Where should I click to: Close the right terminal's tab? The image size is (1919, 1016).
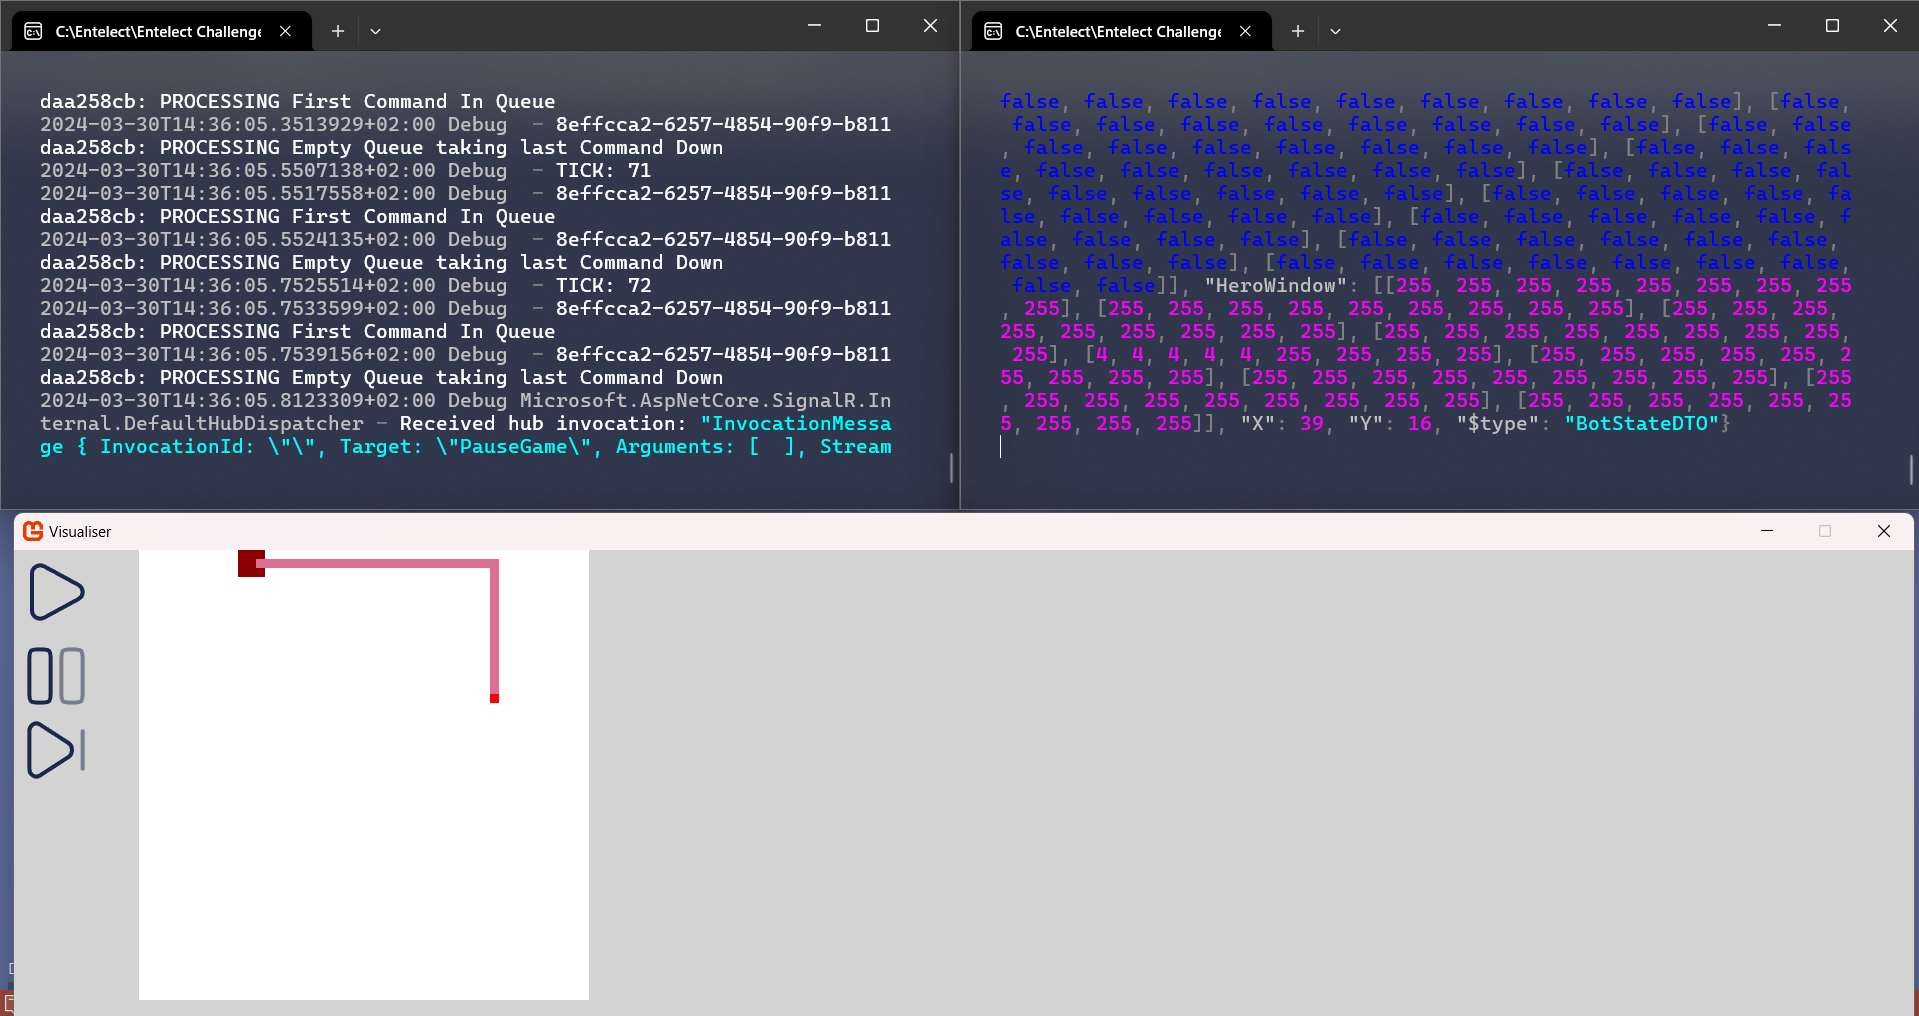(x=1245, y=31)
